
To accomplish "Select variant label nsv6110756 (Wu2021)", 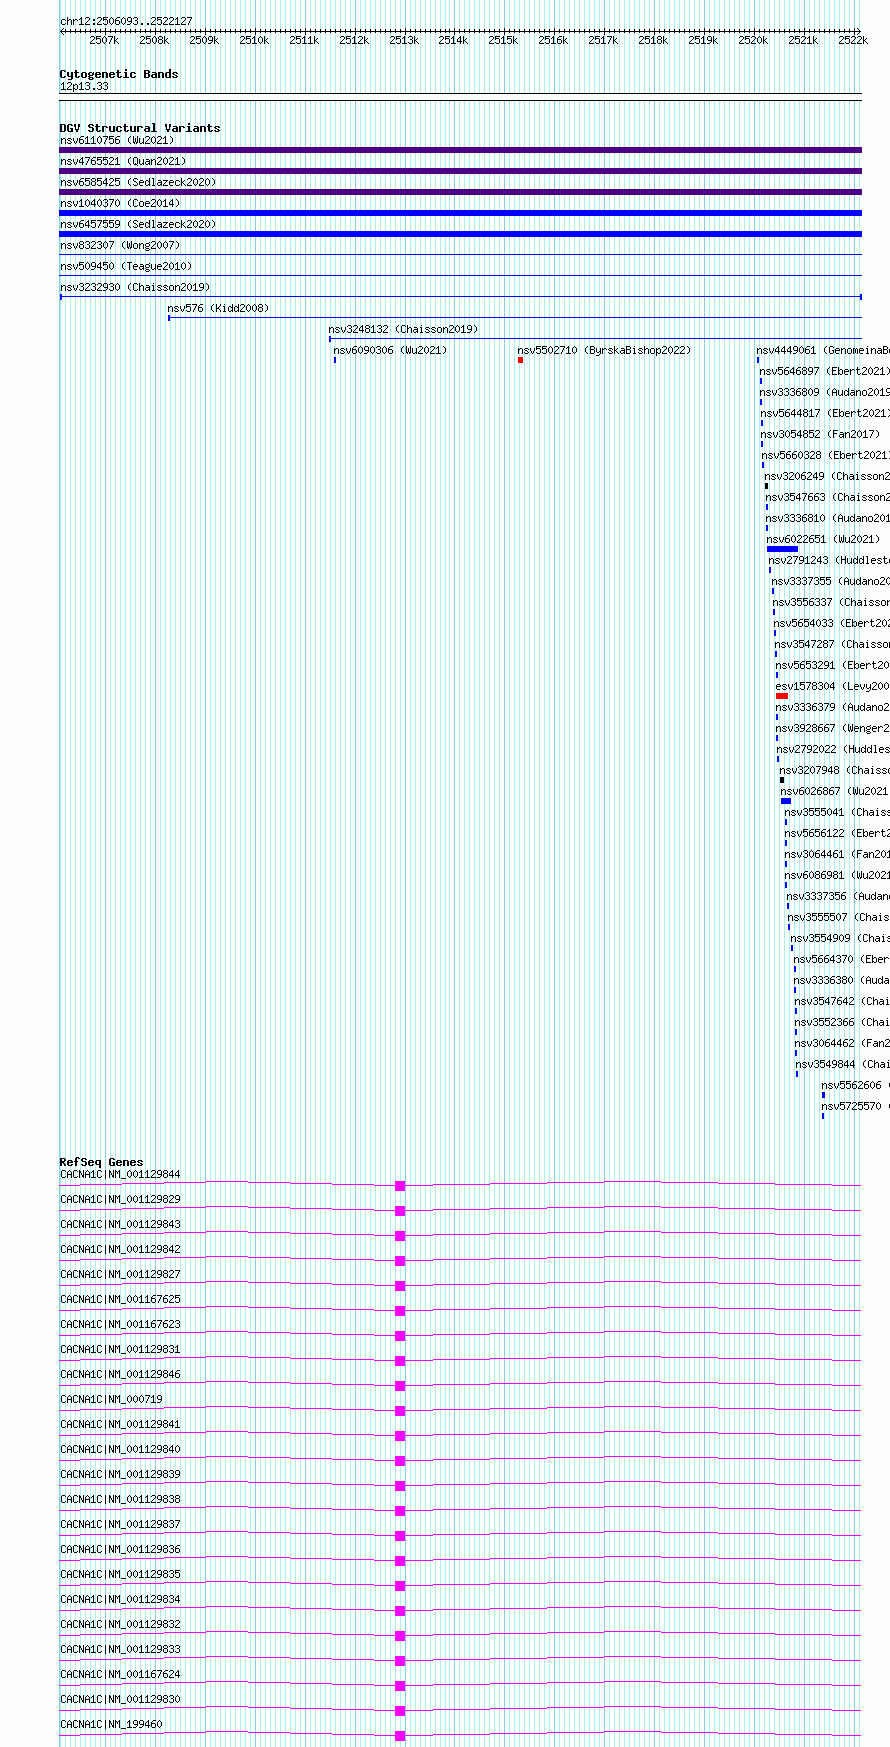I will (117, 141).
